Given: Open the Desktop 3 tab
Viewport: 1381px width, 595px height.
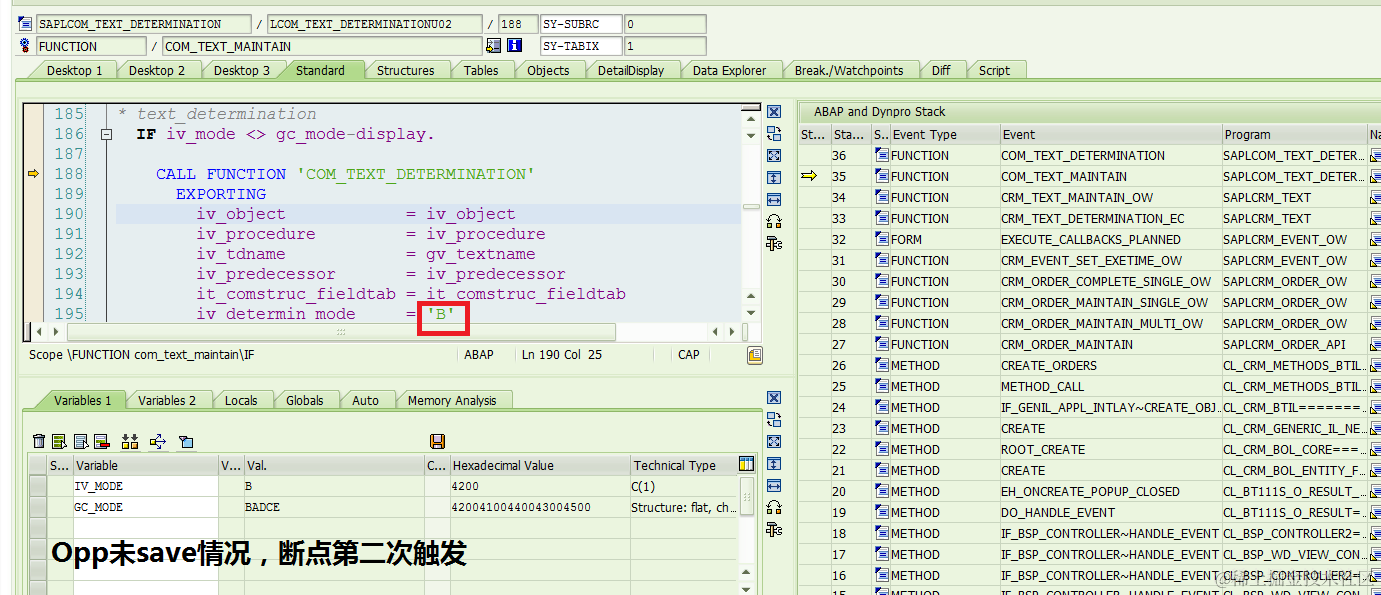Looking at the screenshot, I should click(242, 70).
